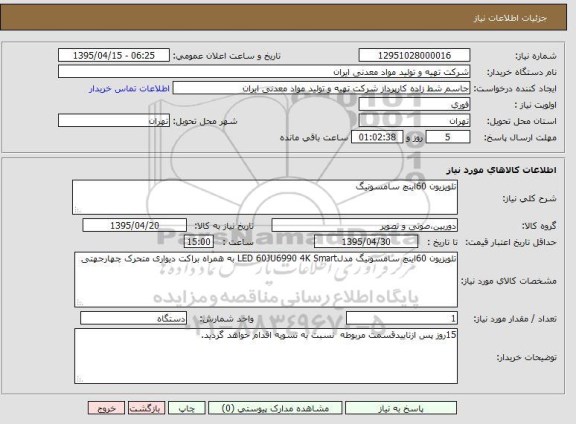The width and height of the screenshot is (576, 424).
Task: Click the remaining time field 01:02:38
Action: pyautogui.click(x=377, y=137)
